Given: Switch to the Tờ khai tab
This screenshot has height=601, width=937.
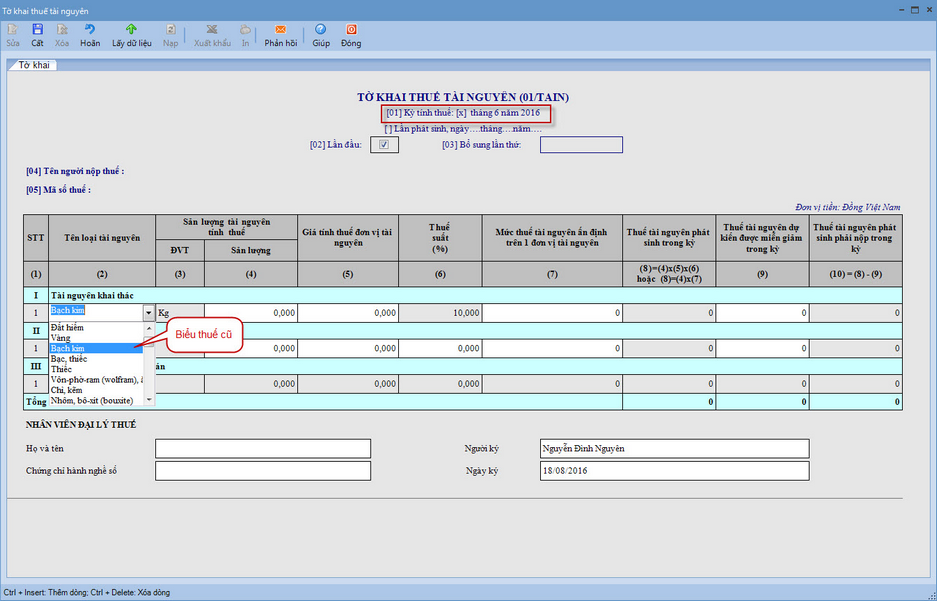Looking at the screenshot, I should (33, 65).
